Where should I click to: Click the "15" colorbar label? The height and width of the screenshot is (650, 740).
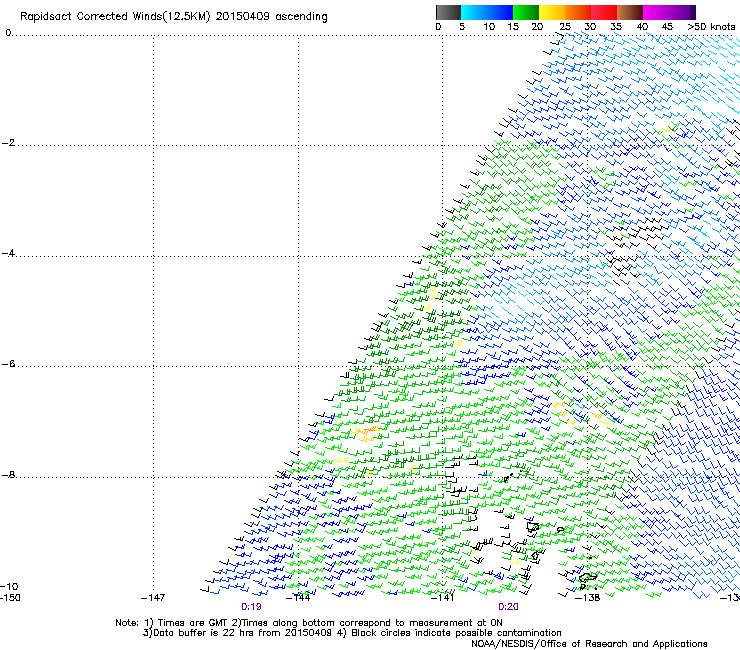pos(513,27)
